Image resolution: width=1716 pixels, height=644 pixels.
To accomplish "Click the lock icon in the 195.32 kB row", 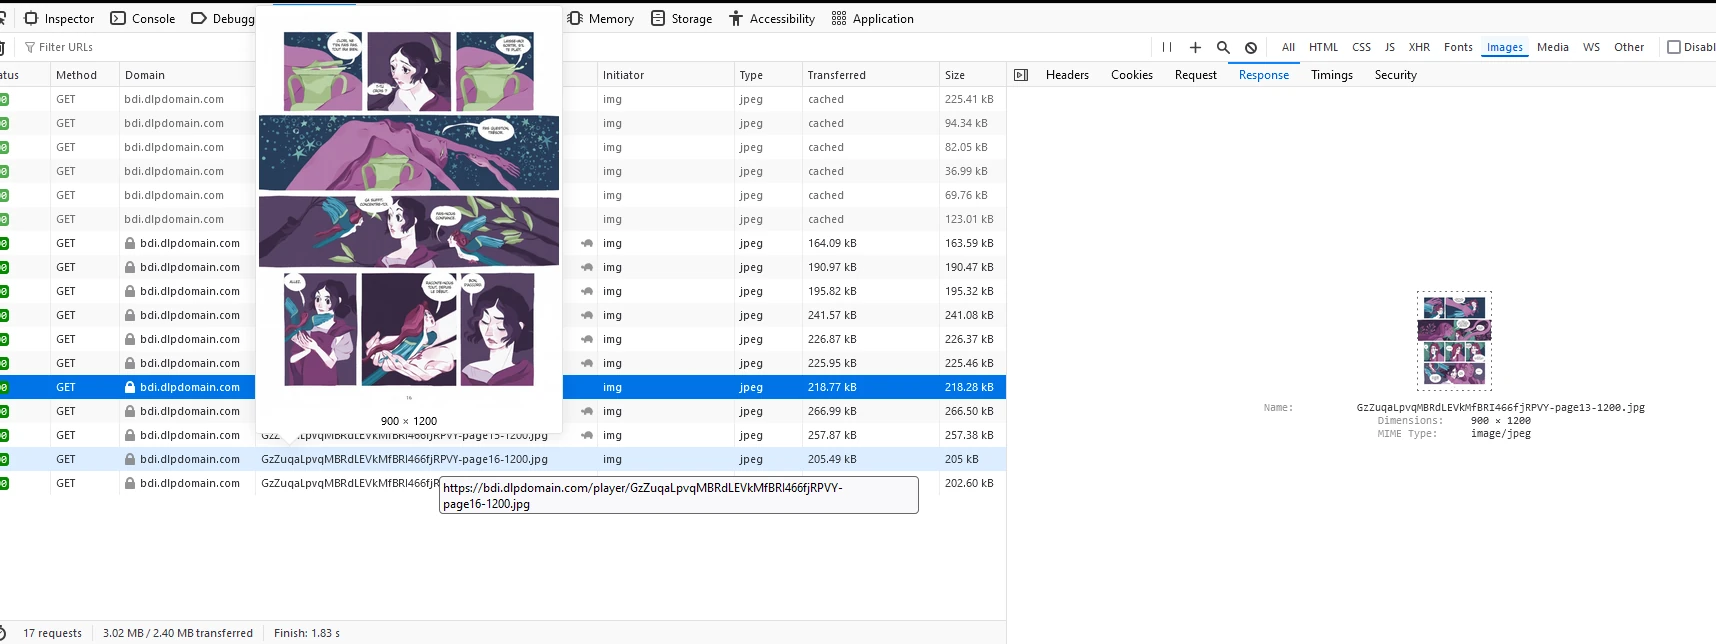I will (130, 291).
